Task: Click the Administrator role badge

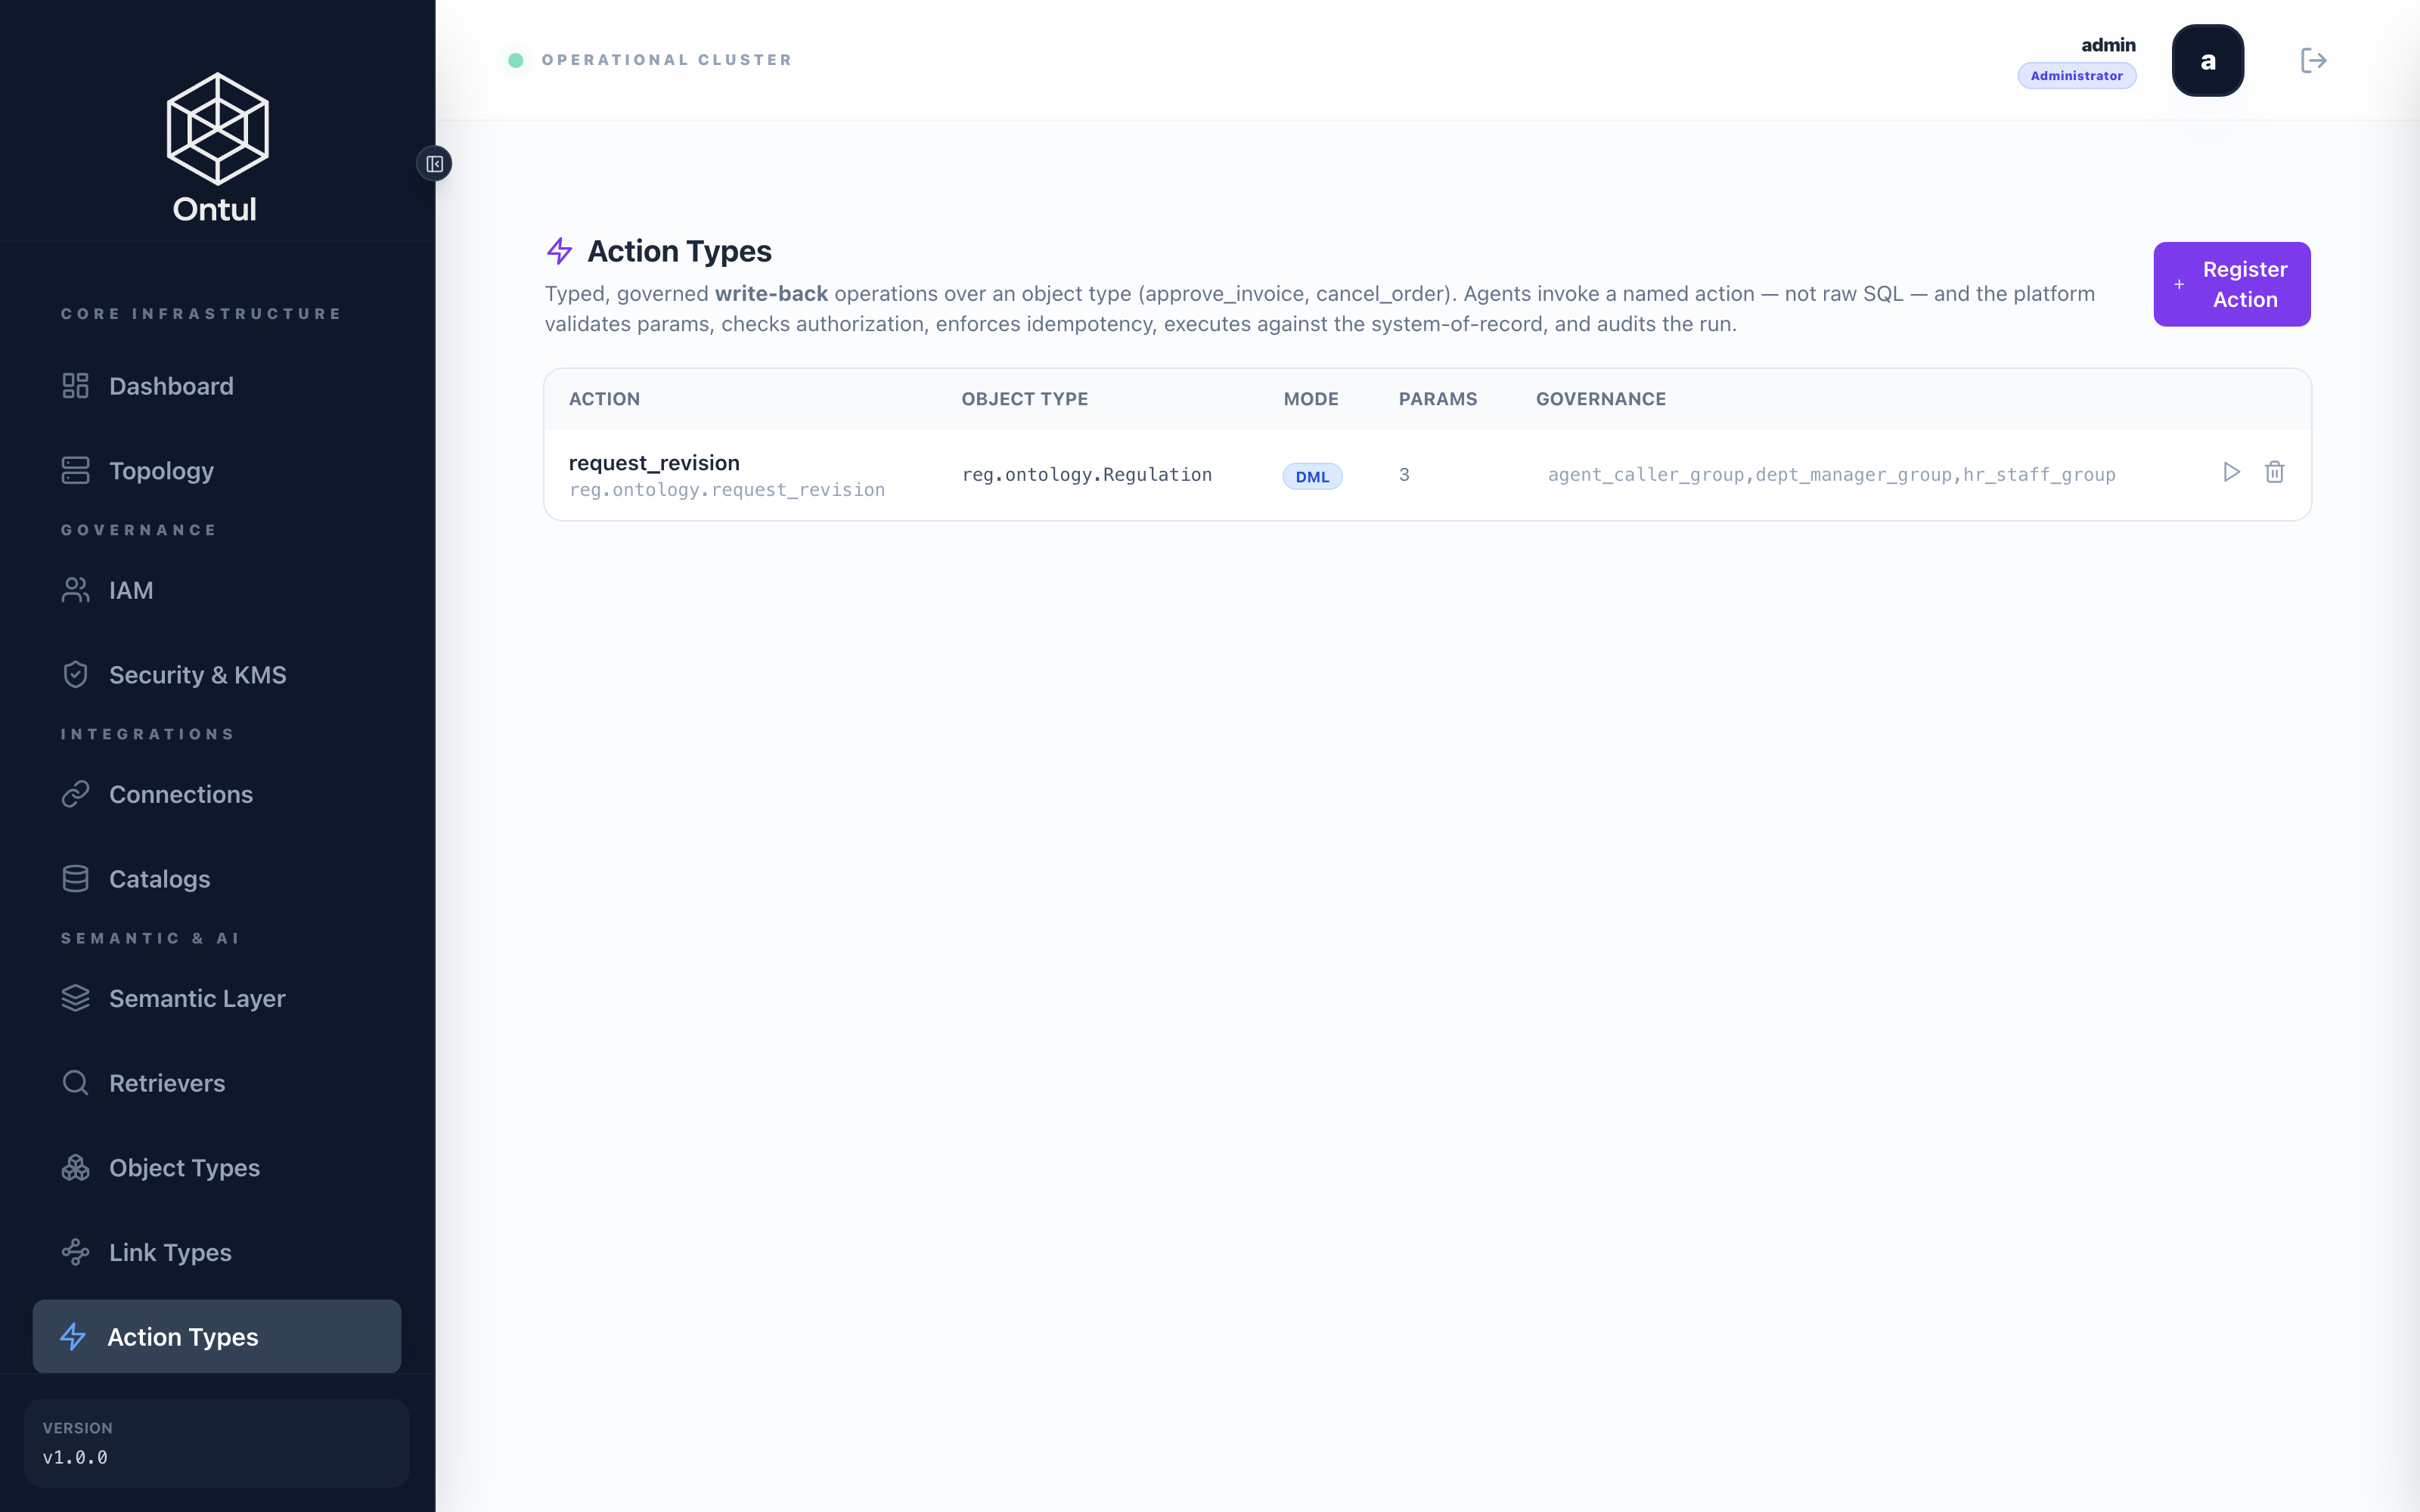Action: (x=2077, y=76)
